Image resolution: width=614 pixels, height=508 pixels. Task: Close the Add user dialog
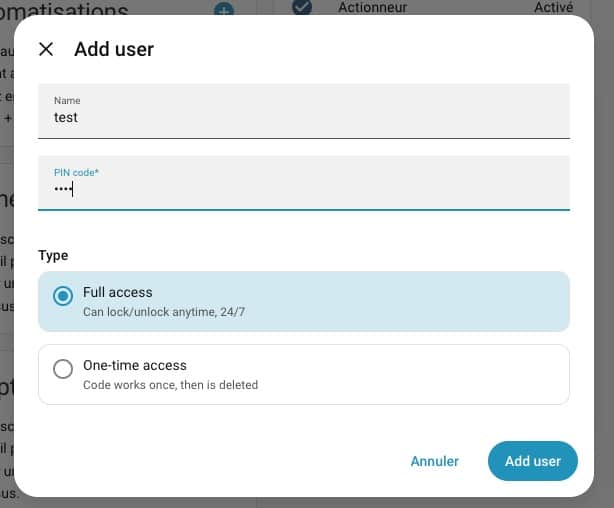(x=46, y=49)
